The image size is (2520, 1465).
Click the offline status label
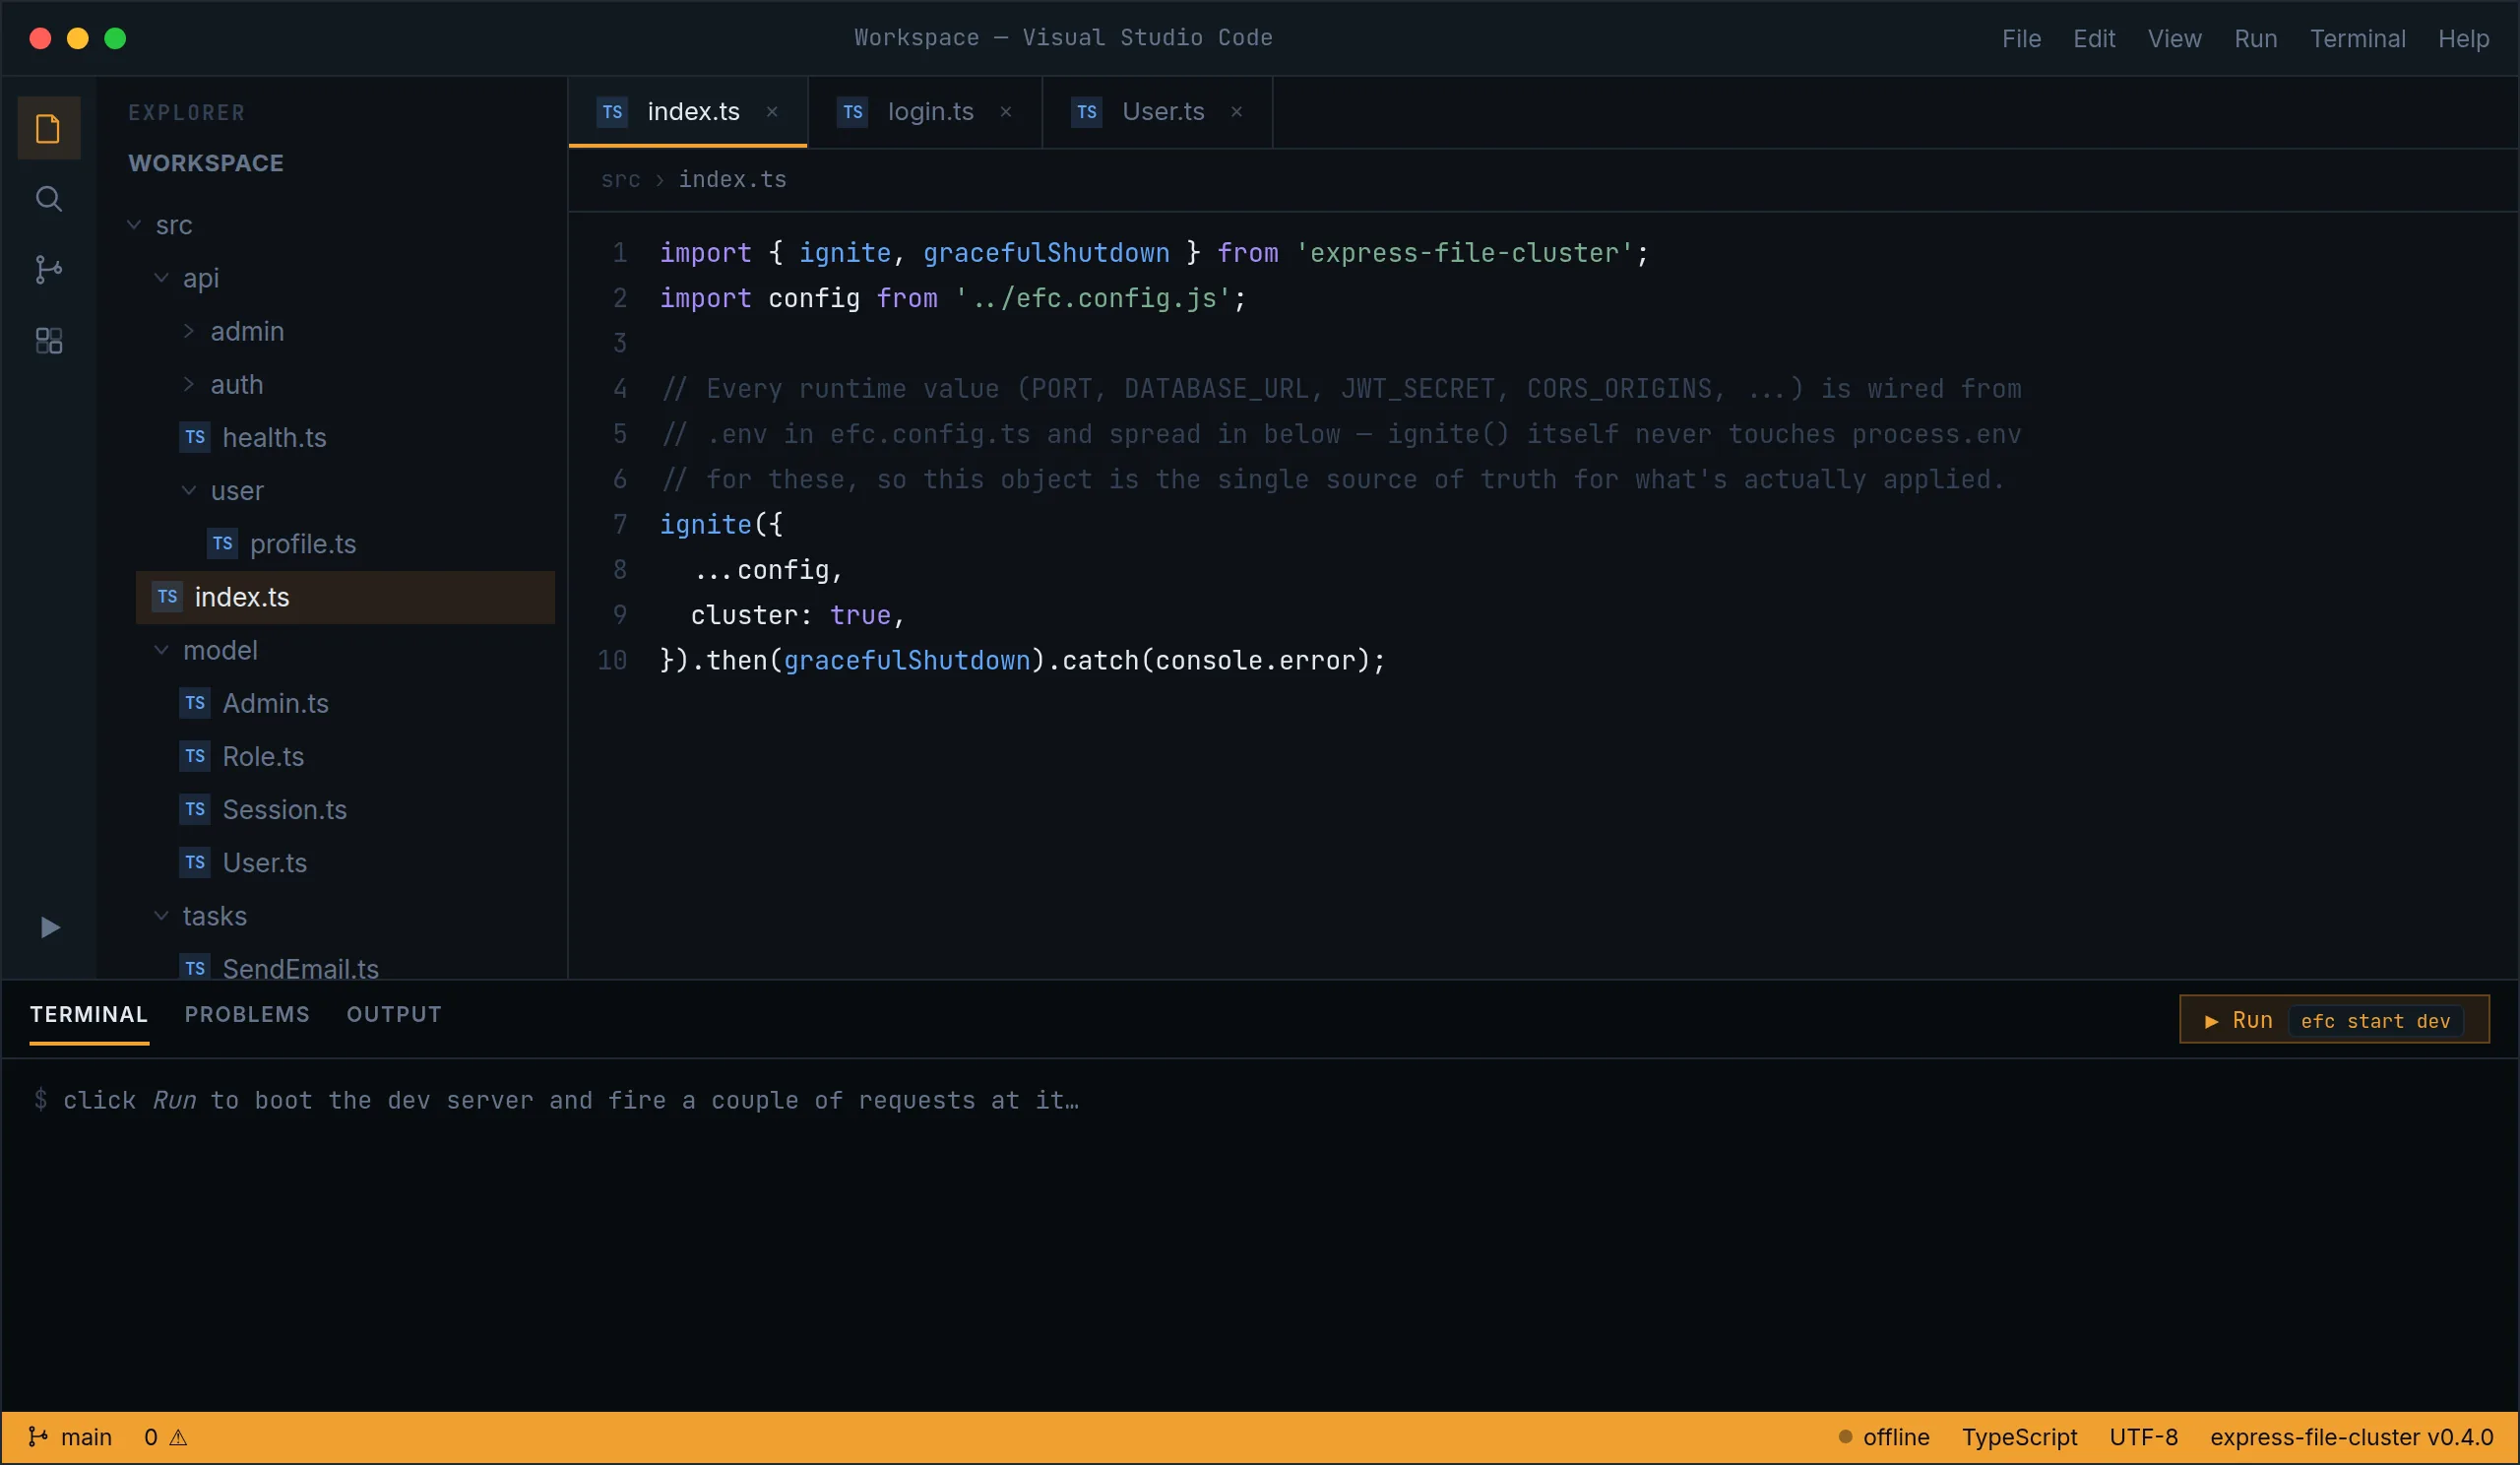coord(1896,1437)
